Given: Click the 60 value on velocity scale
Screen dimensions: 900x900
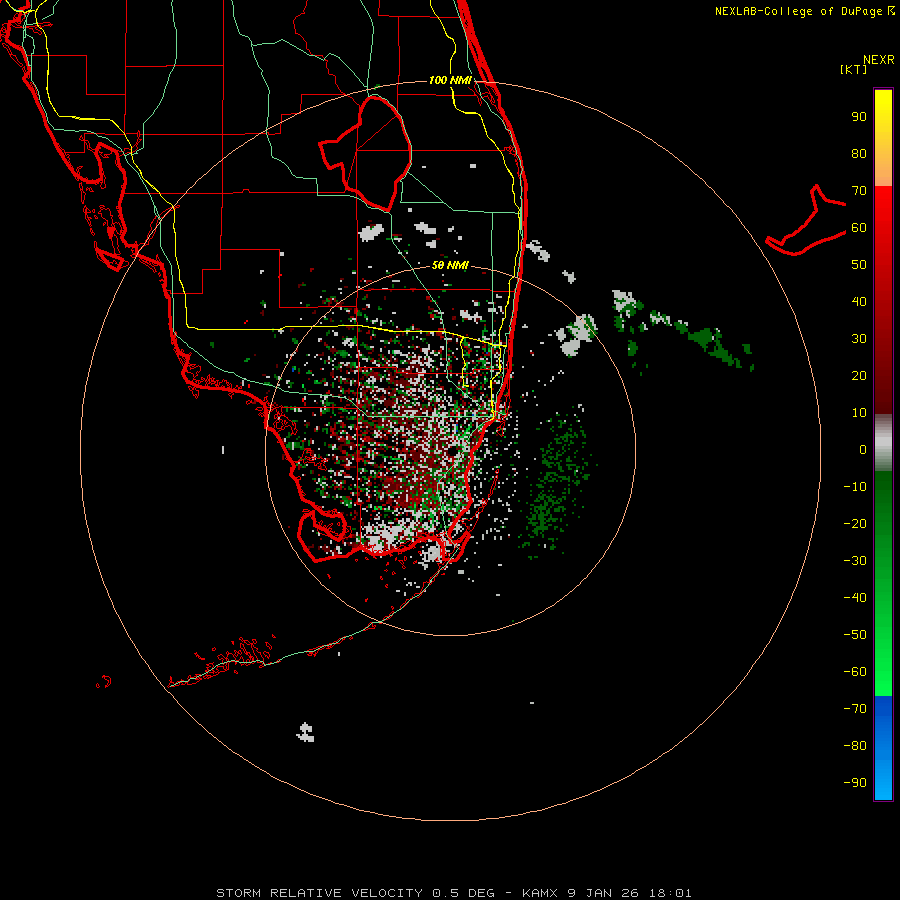Looking at the screenshot, I should point(859,227).
